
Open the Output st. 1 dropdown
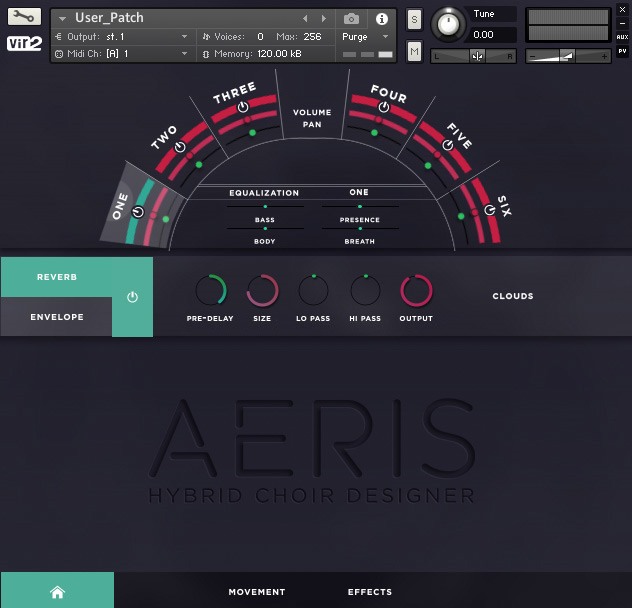184,37
